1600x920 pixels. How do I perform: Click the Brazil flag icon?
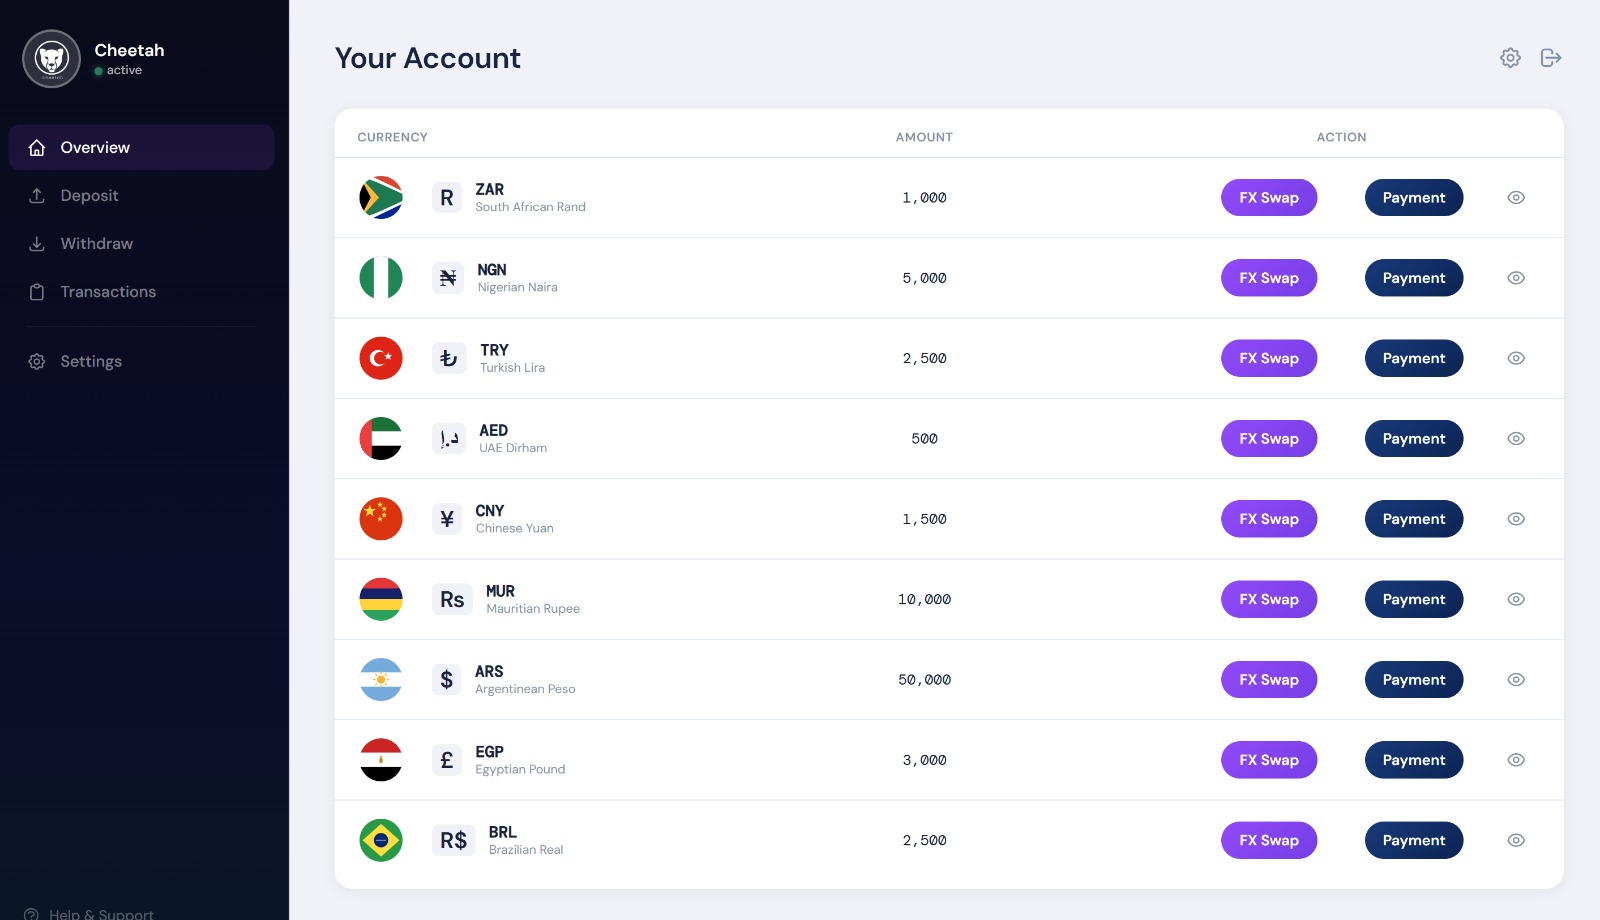click(381, 840)
